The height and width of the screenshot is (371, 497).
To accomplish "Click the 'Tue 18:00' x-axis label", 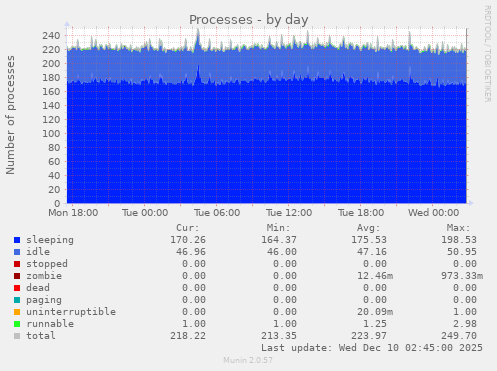I will pos(361,213).
